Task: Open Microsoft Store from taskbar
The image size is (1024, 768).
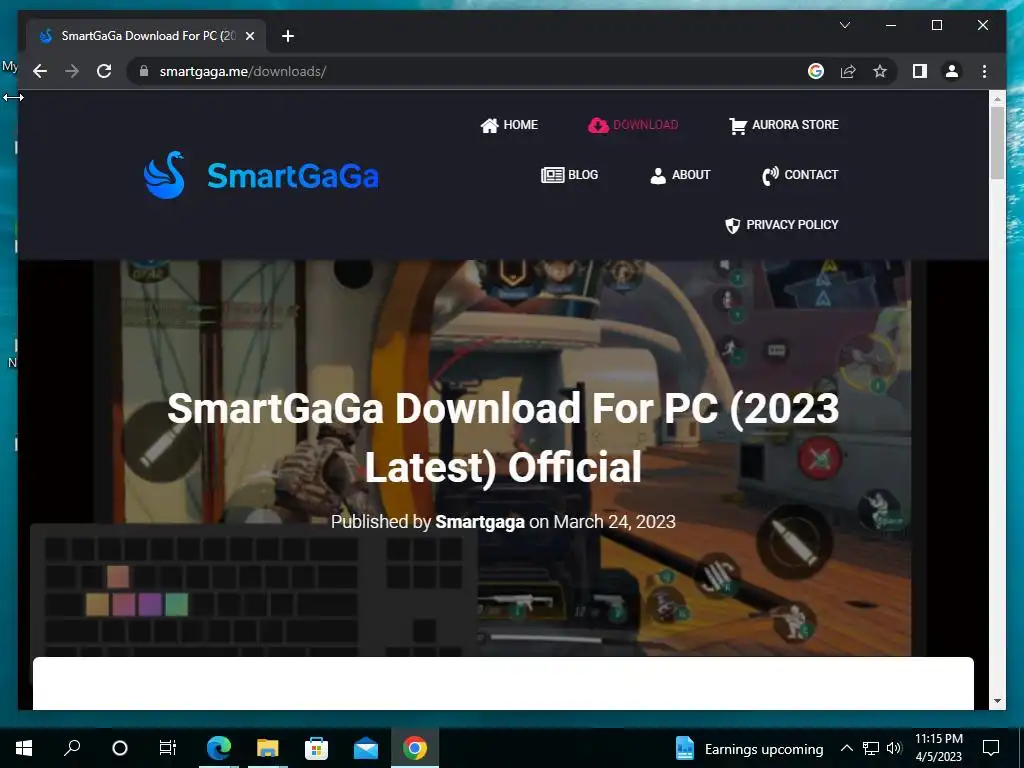Action: point(316,748)
